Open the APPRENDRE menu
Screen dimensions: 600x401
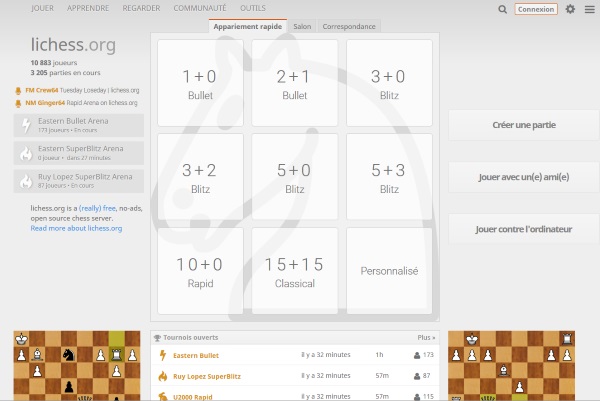tap(88, 8)
